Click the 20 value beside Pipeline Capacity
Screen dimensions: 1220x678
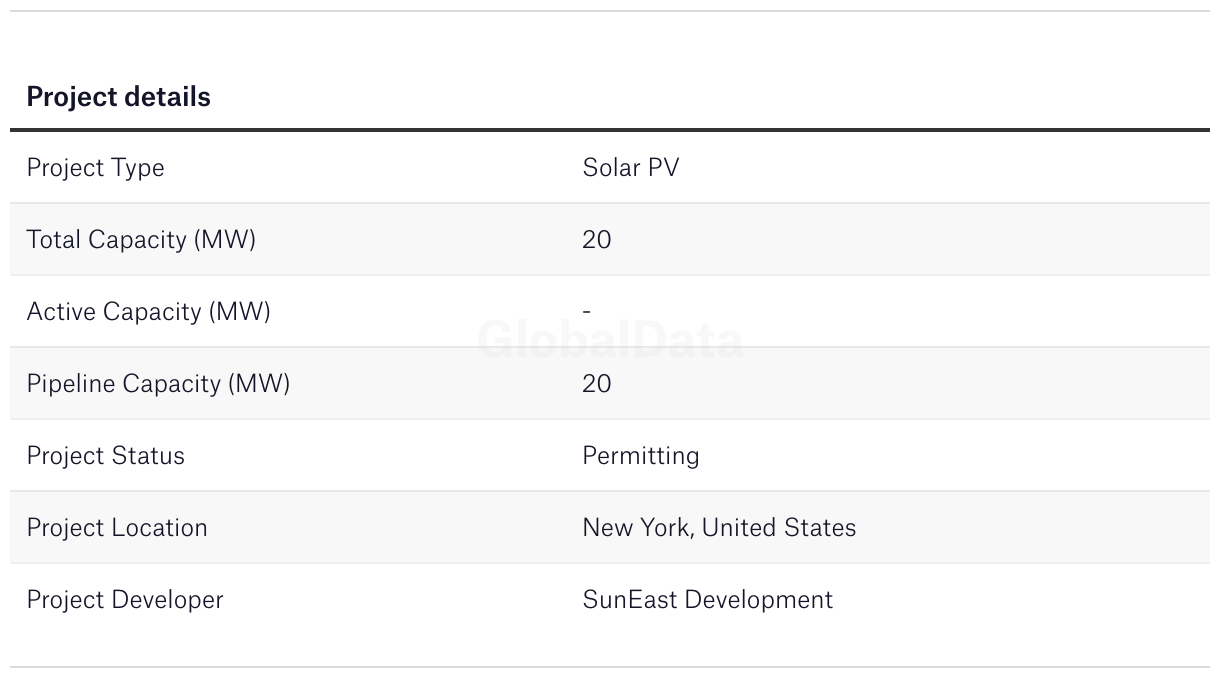(x=596, y=384)
